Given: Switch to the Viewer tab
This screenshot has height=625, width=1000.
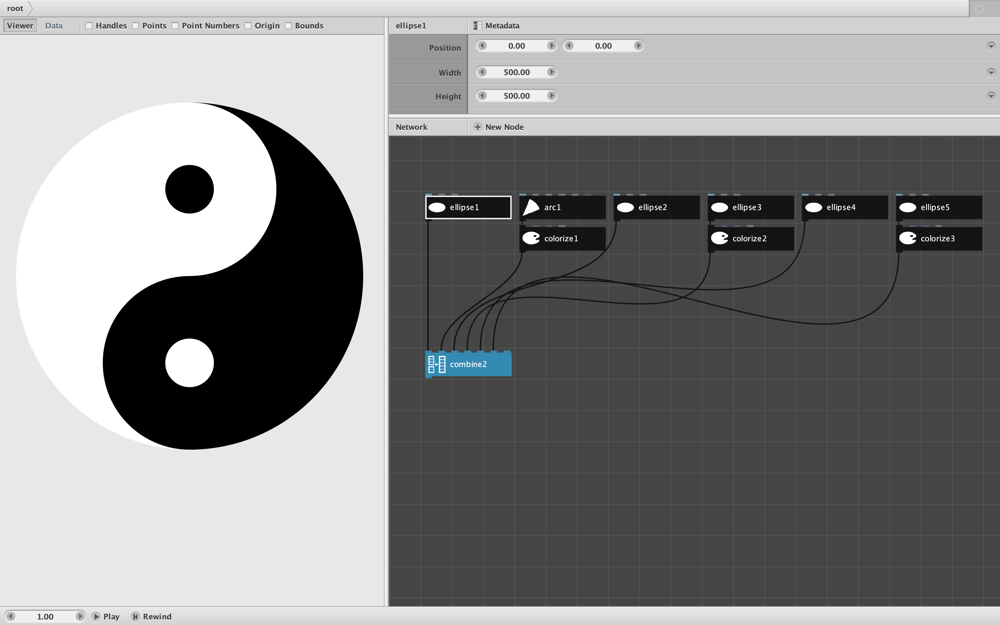Looking at the screenshot, I should coord(20,26).
